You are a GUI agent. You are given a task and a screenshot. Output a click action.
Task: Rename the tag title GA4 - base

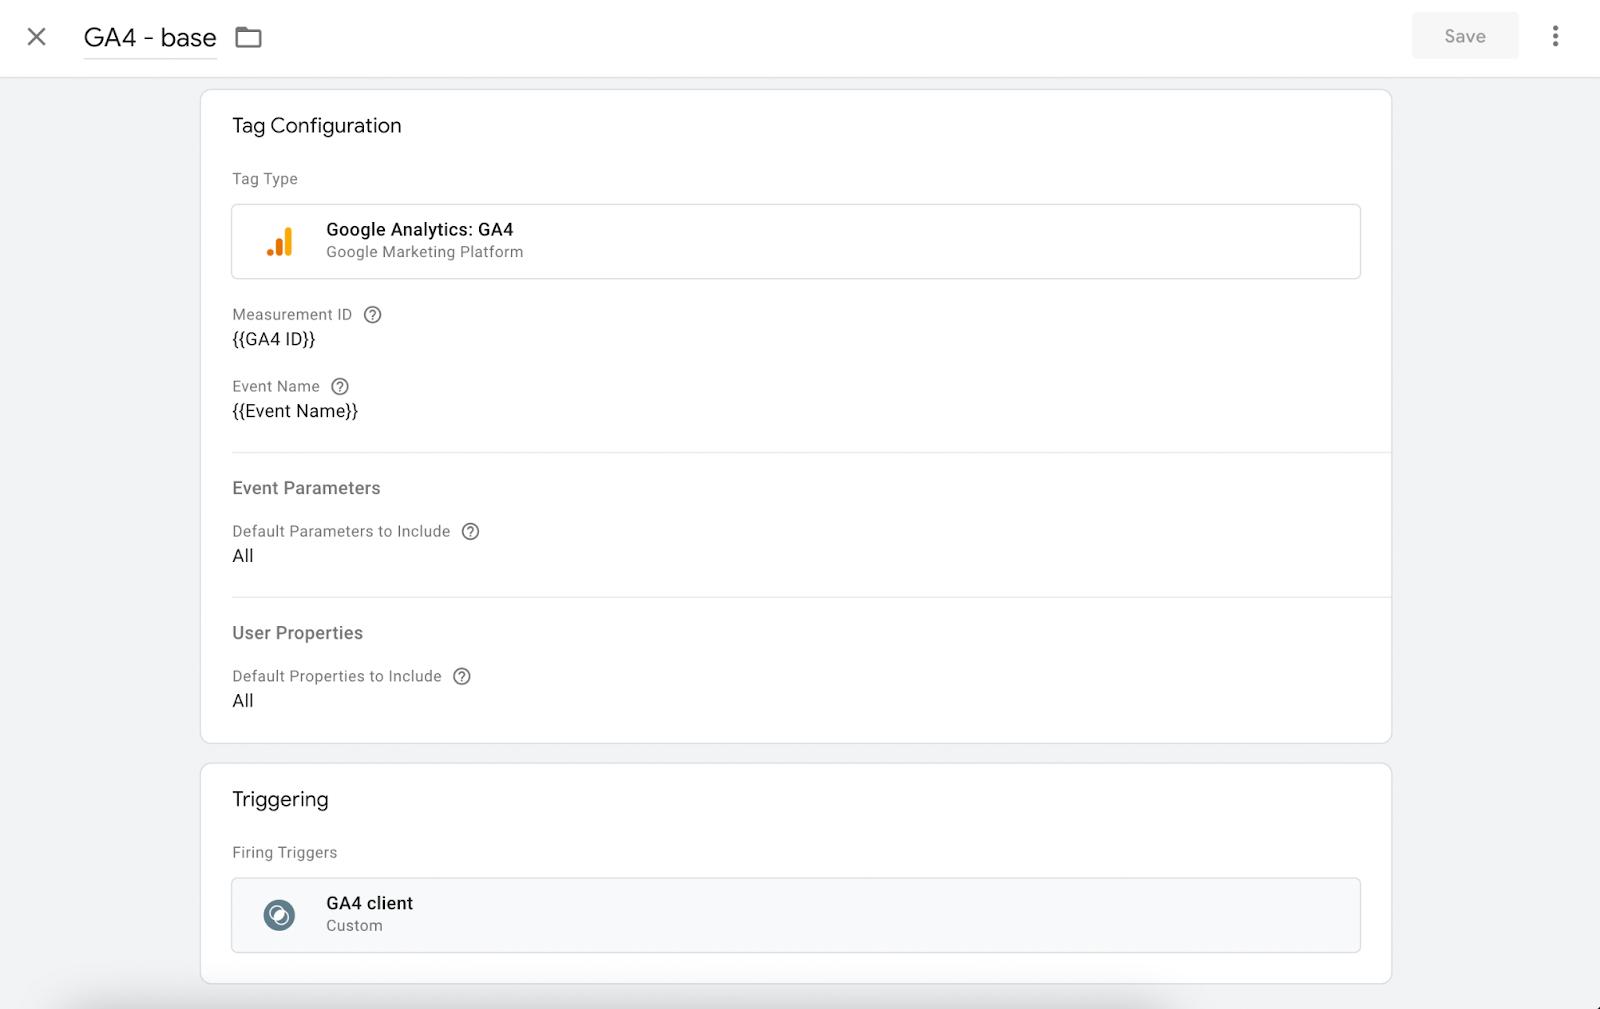(x=150, y=38)
